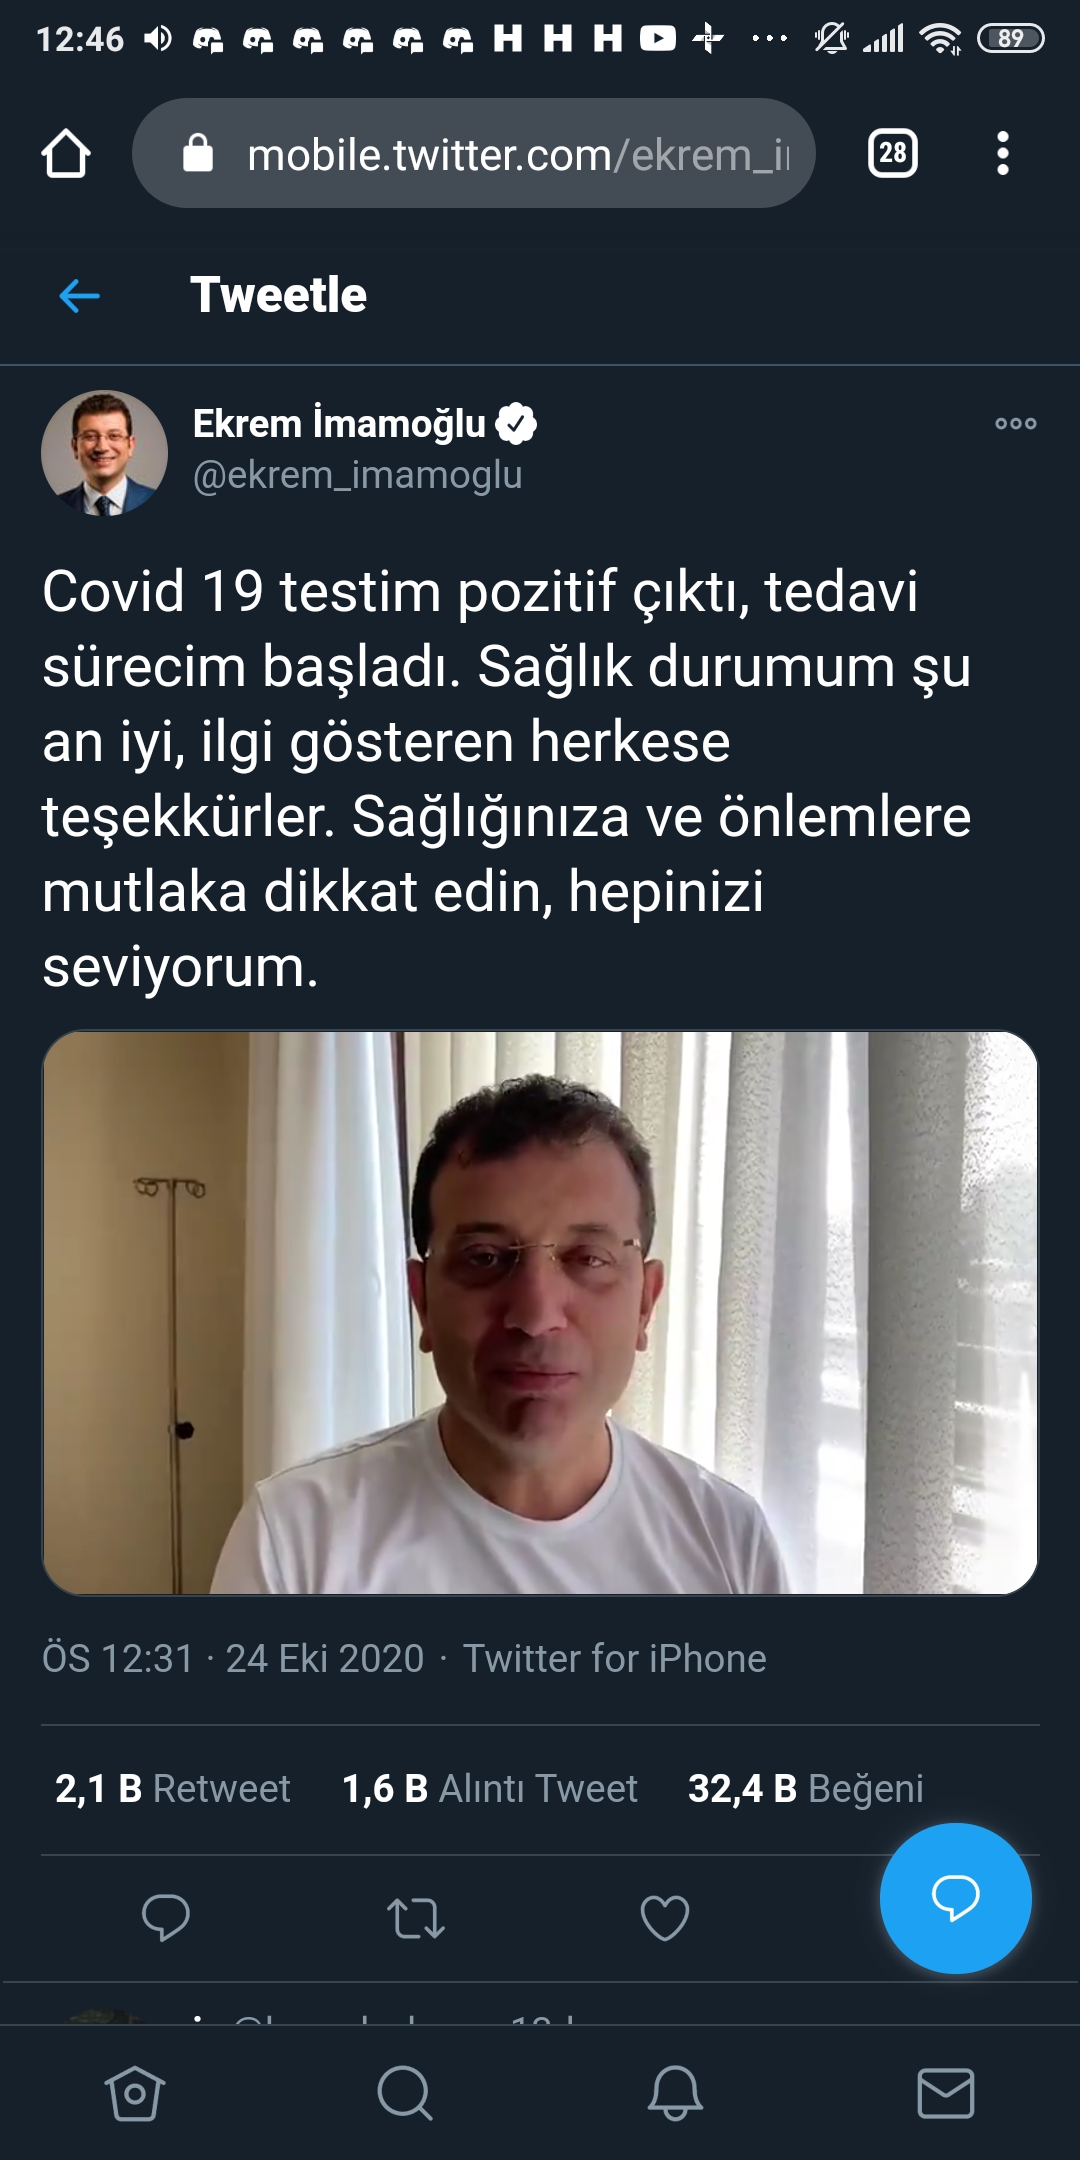
Task: Retweet using the arrows icon
Action: tap(416, 1918)
